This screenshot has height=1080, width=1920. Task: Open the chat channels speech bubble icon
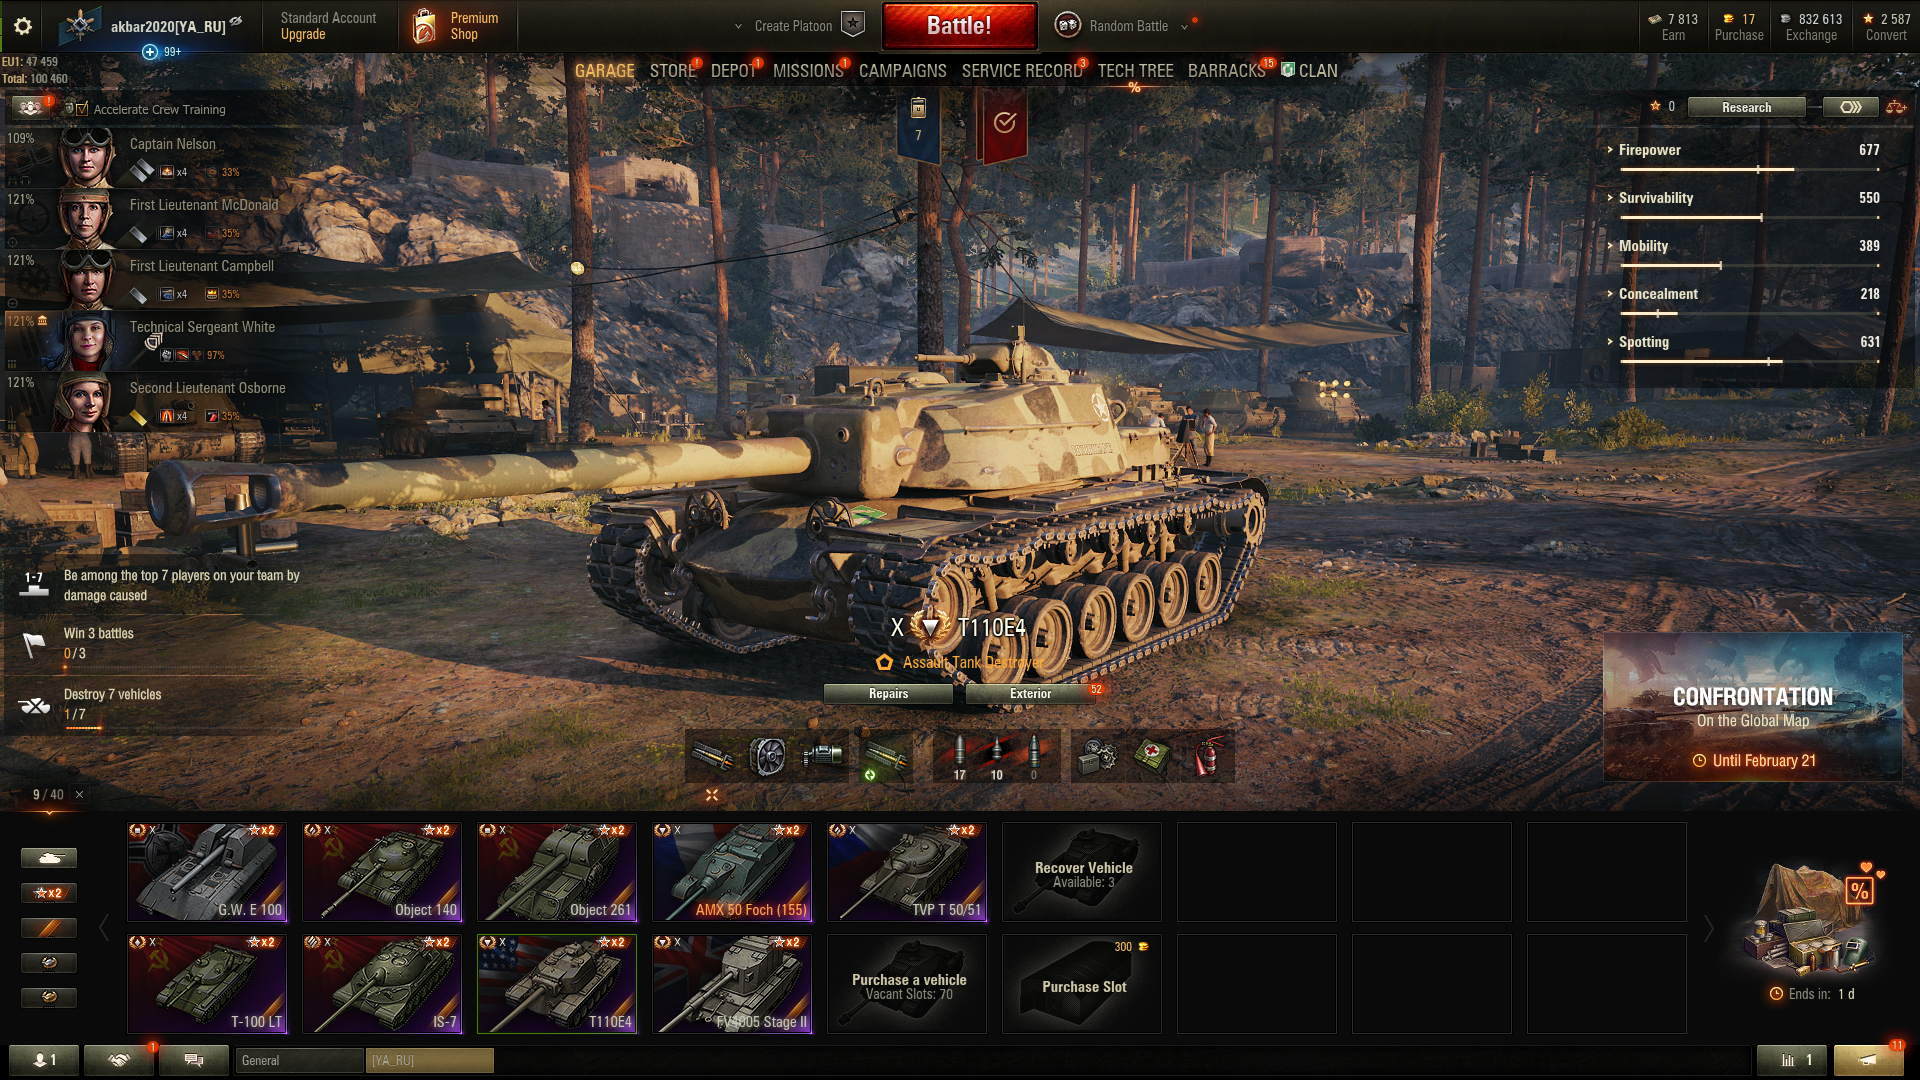click(x=194, y=1060)
